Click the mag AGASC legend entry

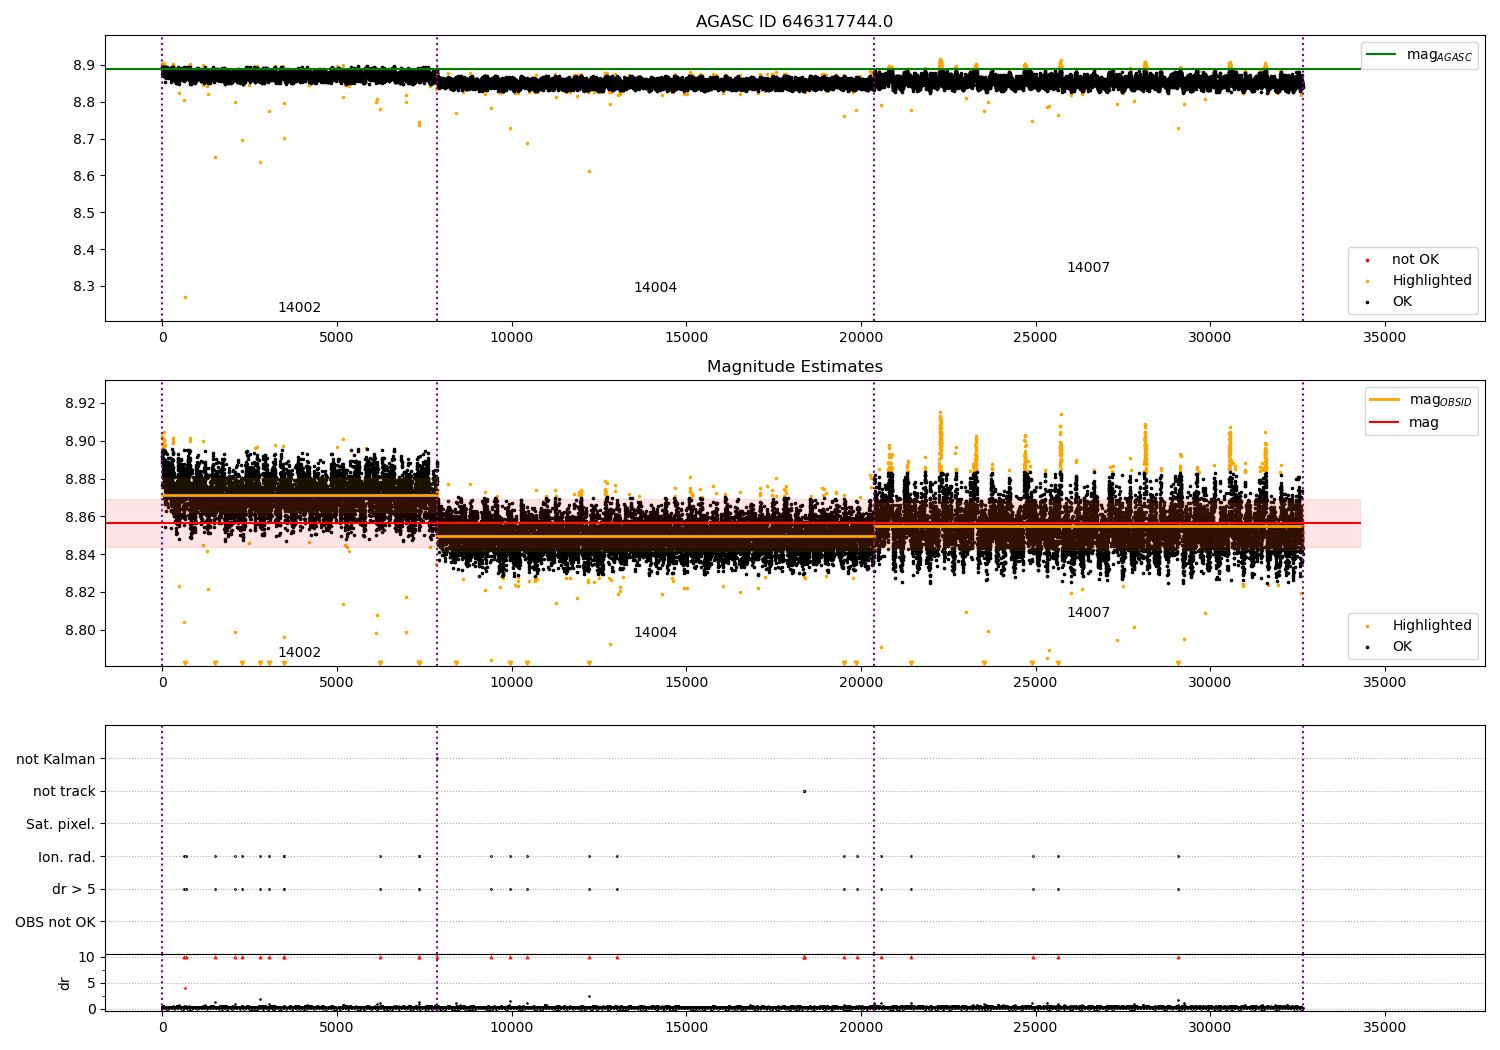(x=1419, y=55)
